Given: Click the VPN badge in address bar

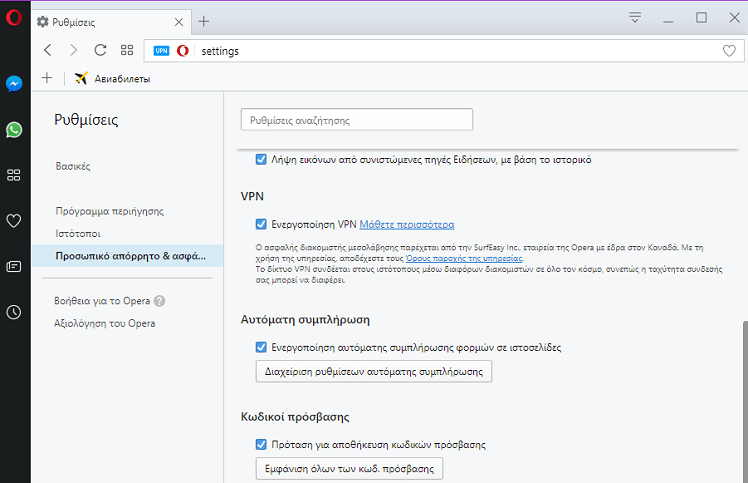Looking at the screenshot, I should 162,50.
